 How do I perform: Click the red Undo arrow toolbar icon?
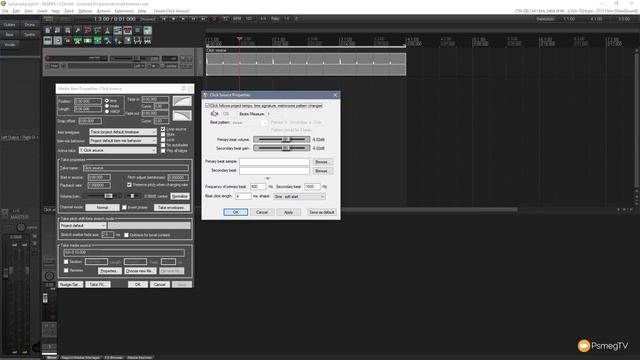pyautogui.click(x=87, y=30)
